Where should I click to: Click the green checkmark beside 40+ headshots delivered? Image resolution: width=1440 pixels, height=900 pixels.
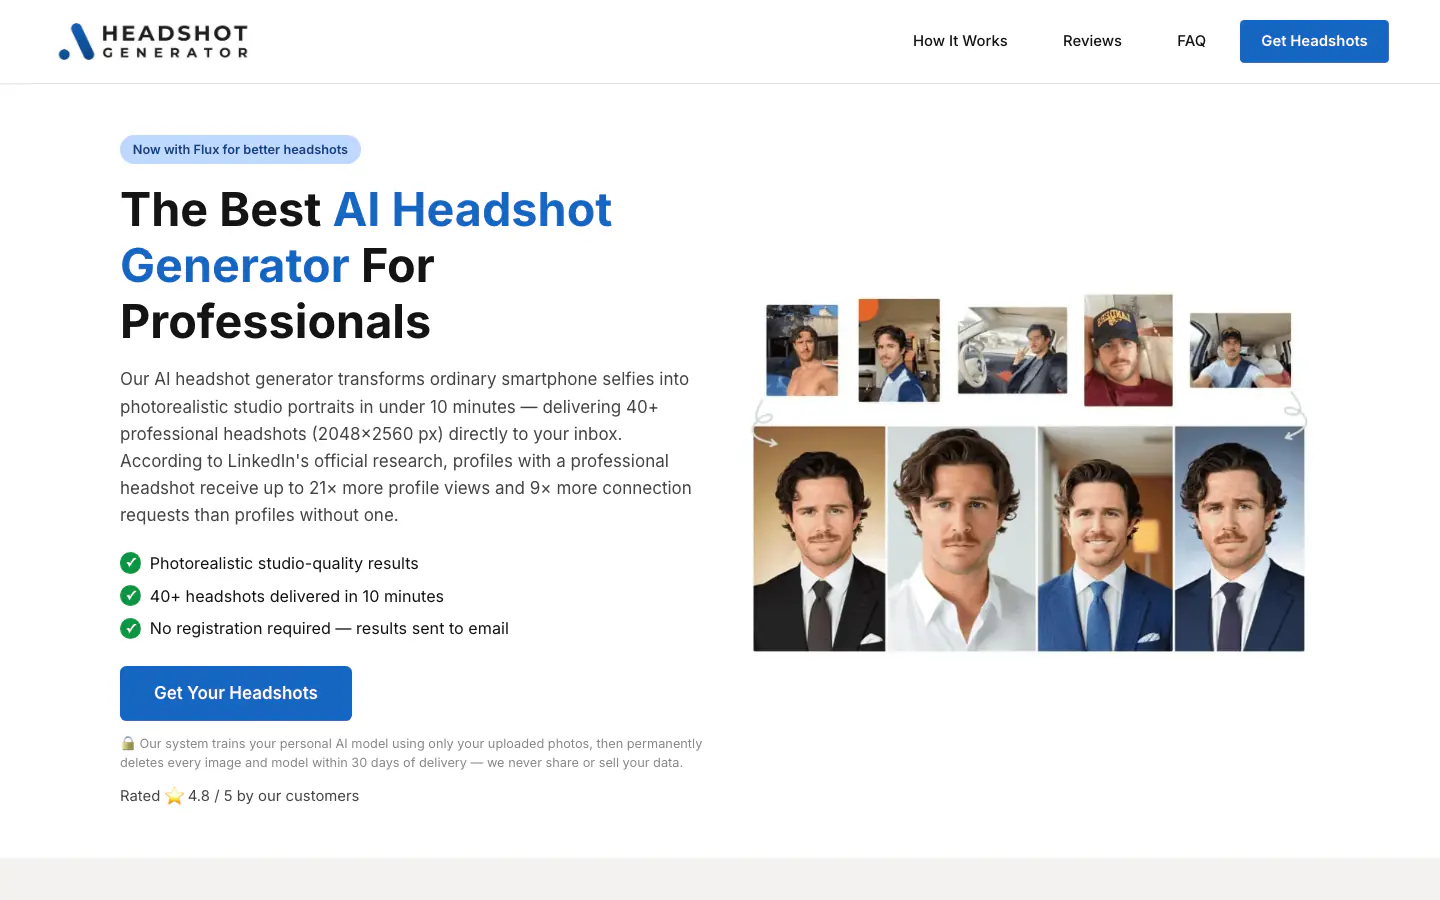pos(130,596)
